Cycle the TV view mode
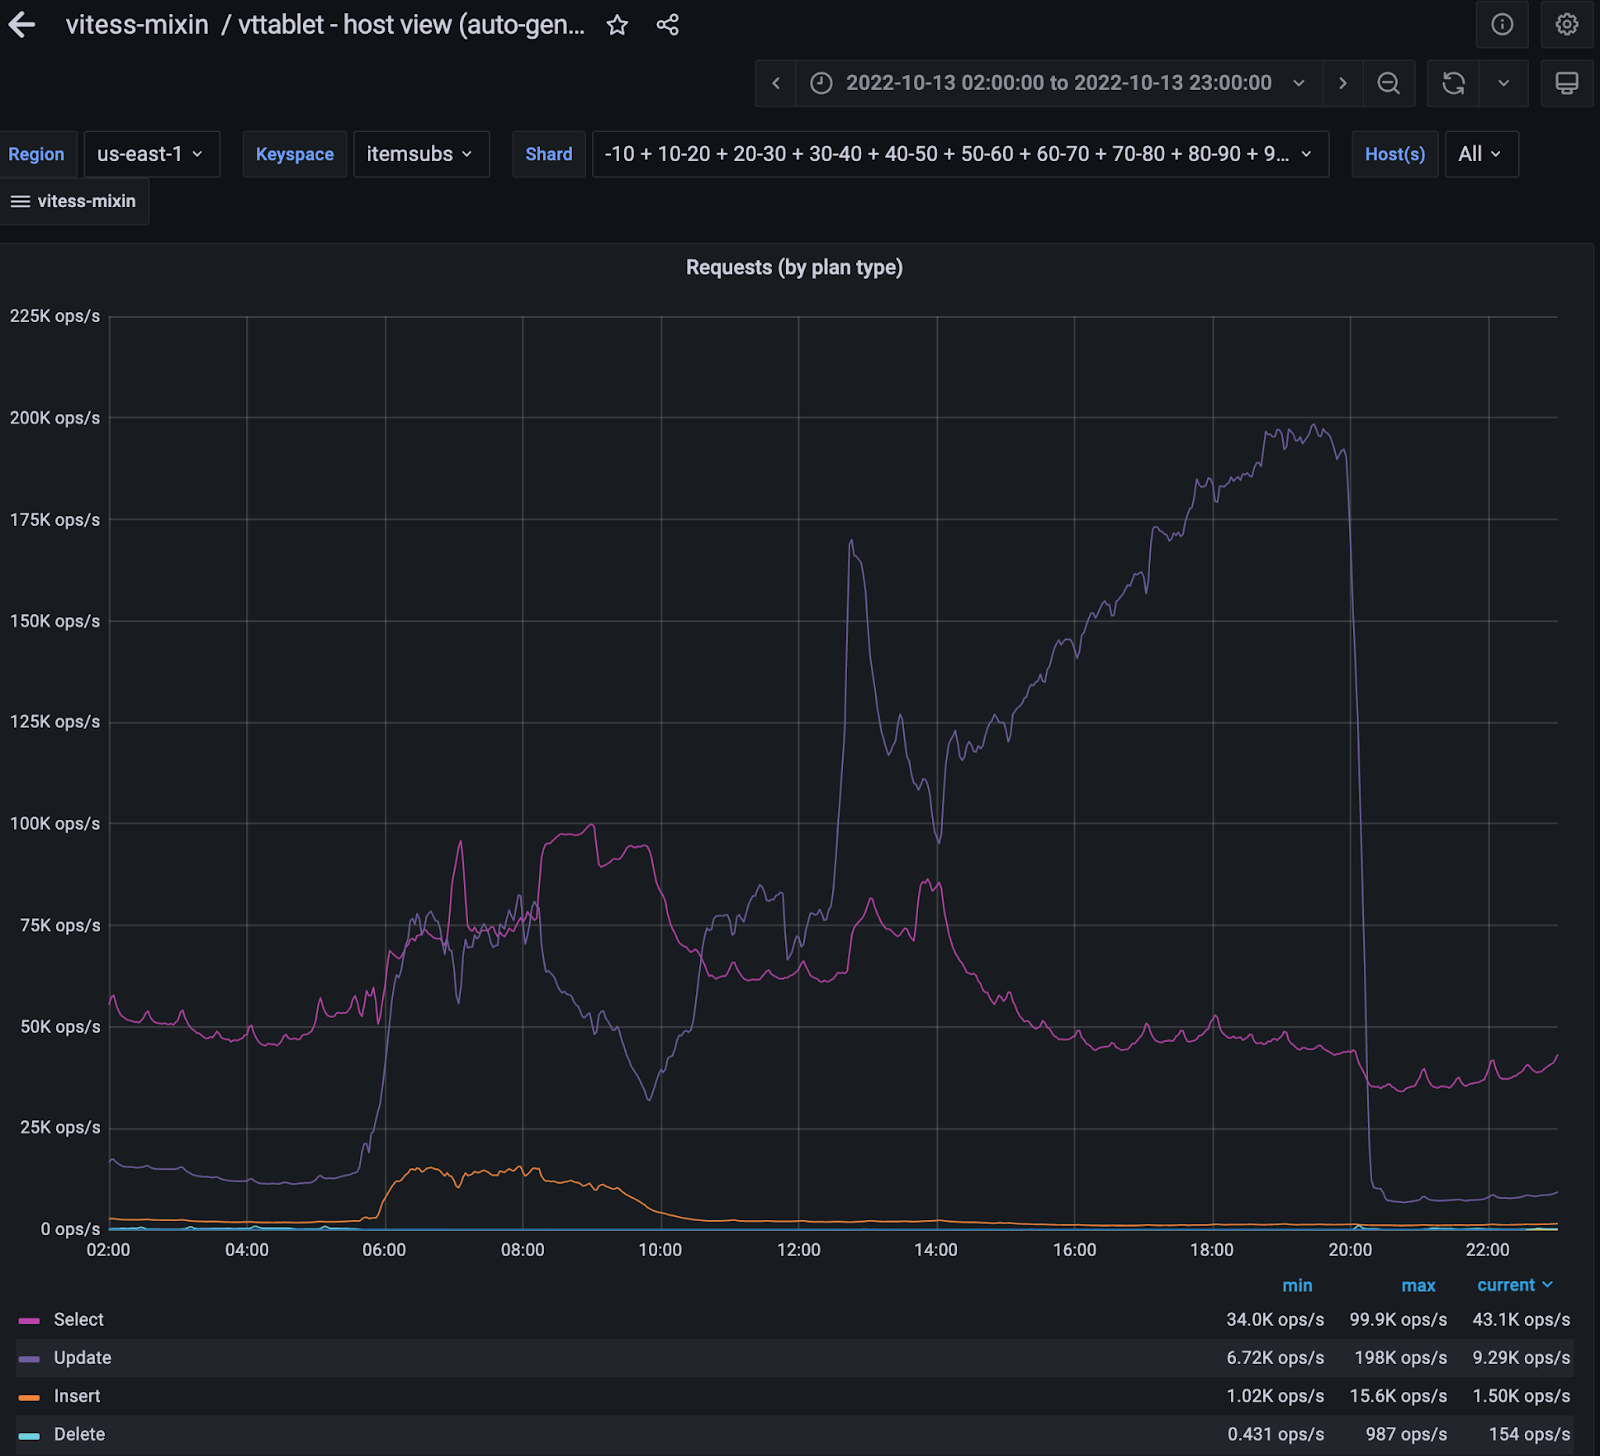 coord(1566,83)
